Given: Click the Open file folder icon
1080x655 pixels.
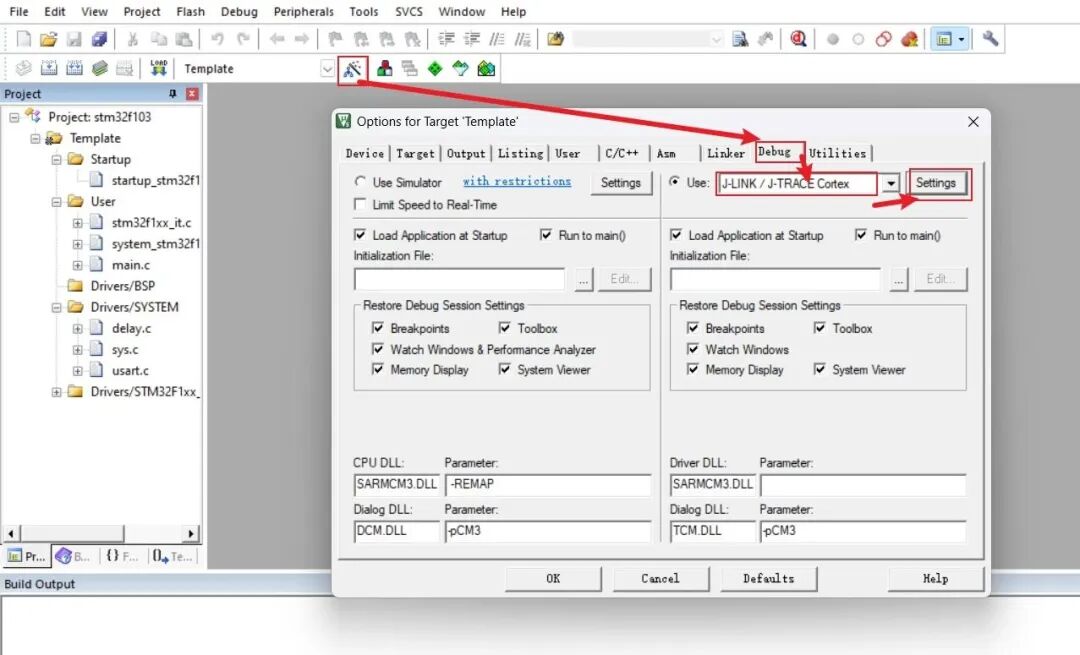Looking at the screenshot, I should pyautogui.click(x=48, y=39).
